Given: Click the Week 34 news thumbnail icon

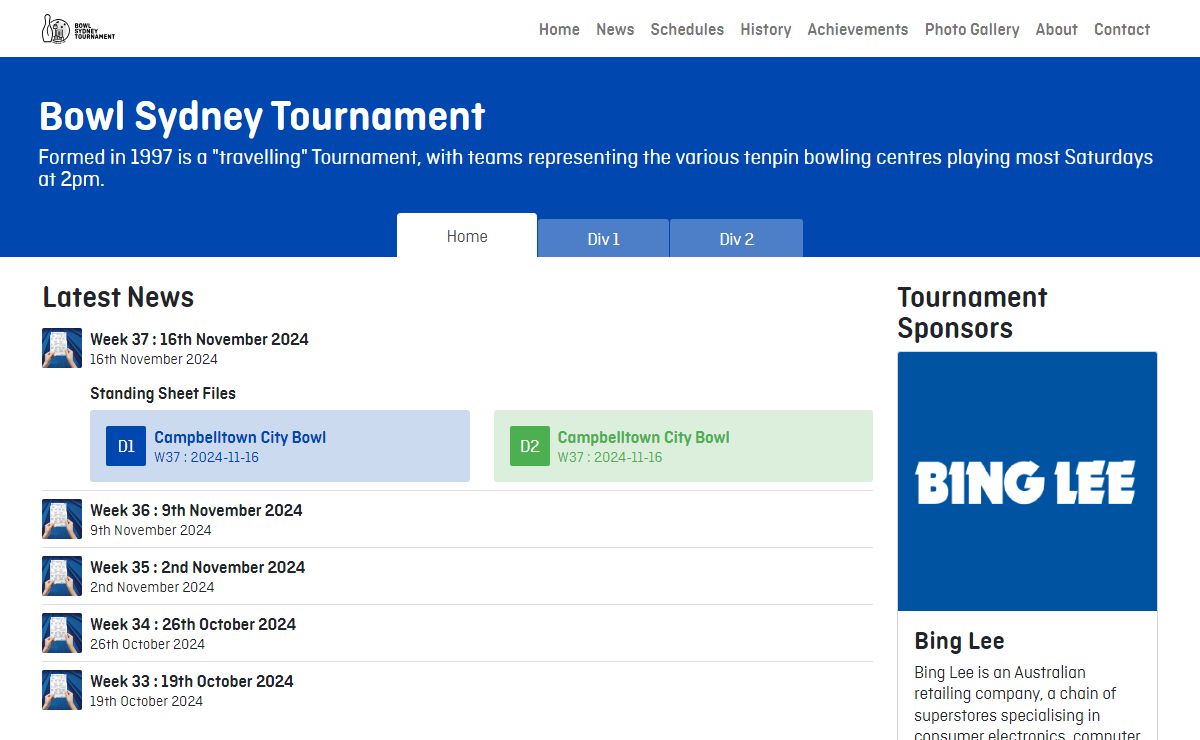Looking at the screenshot, I should (62, 633).
